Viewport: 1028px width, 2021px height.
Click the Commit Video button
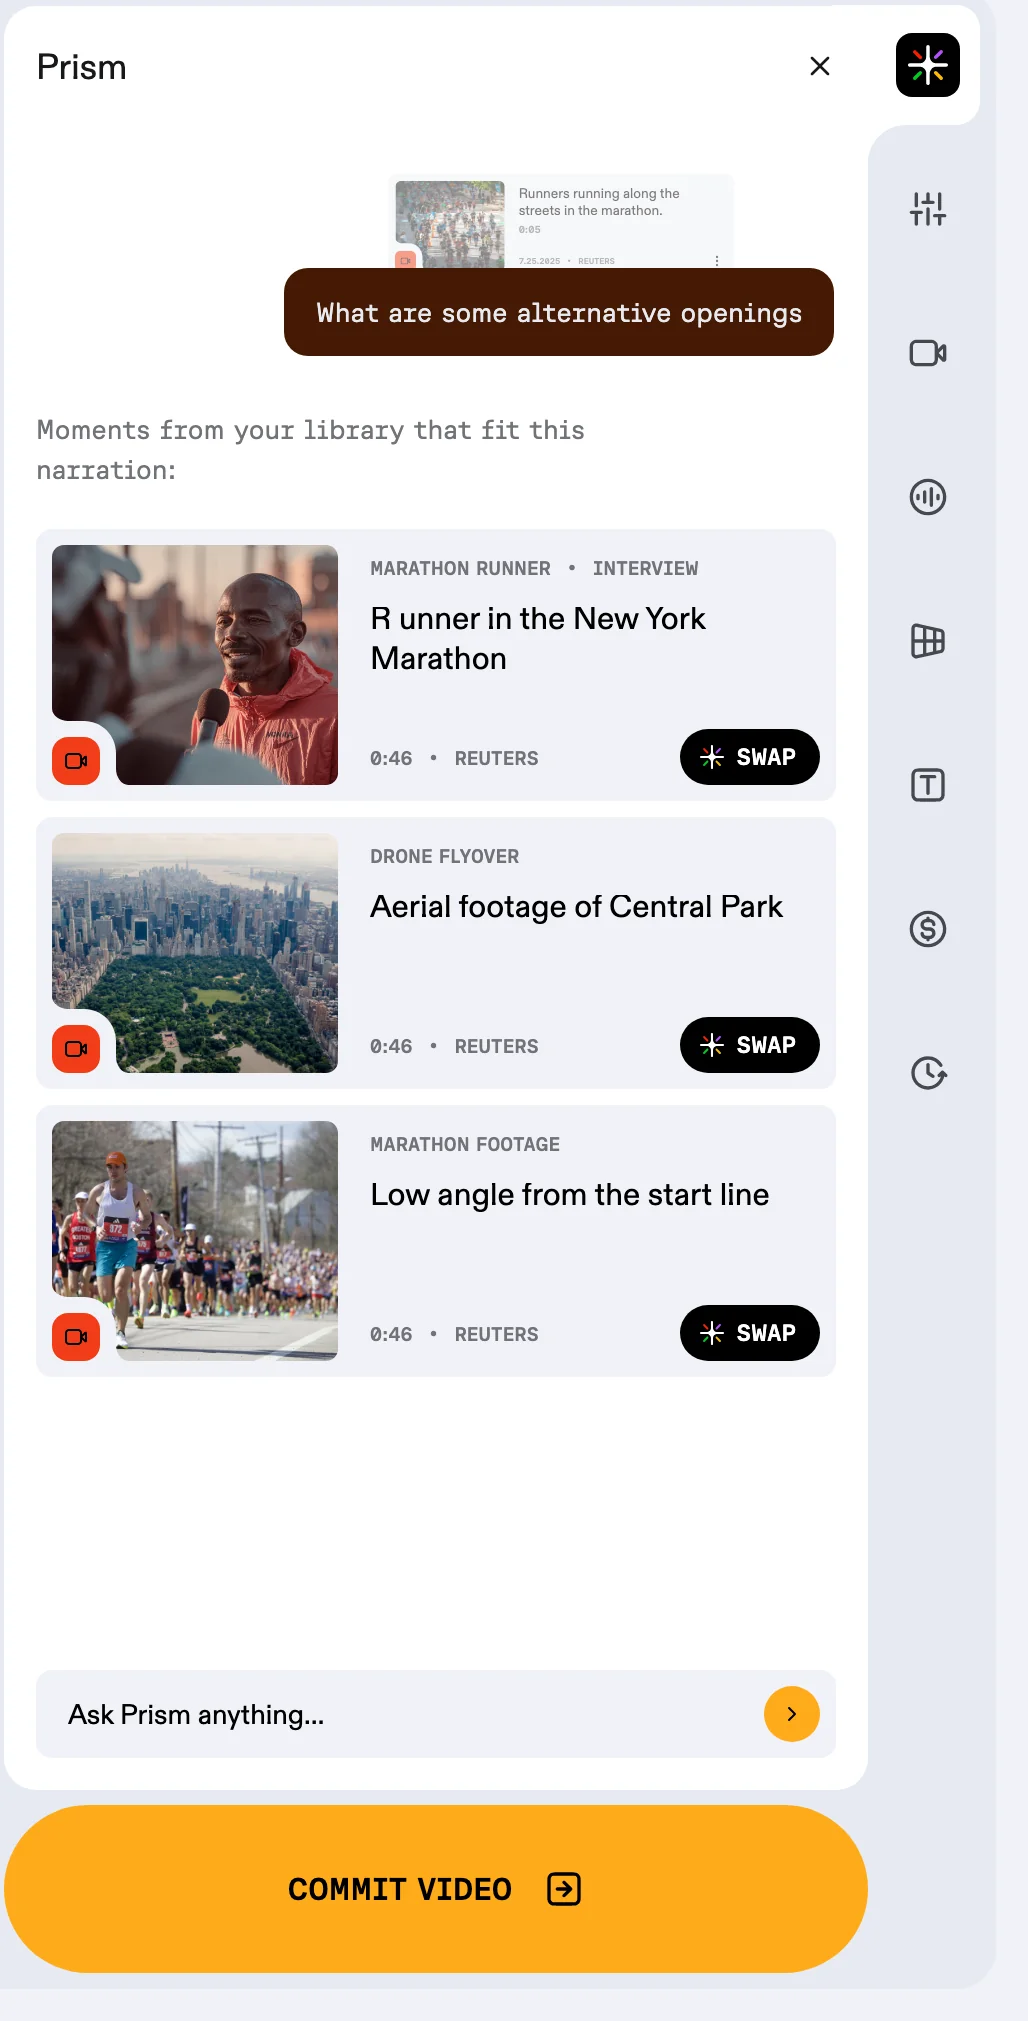pyautogui.click(x=436, y=1889)
